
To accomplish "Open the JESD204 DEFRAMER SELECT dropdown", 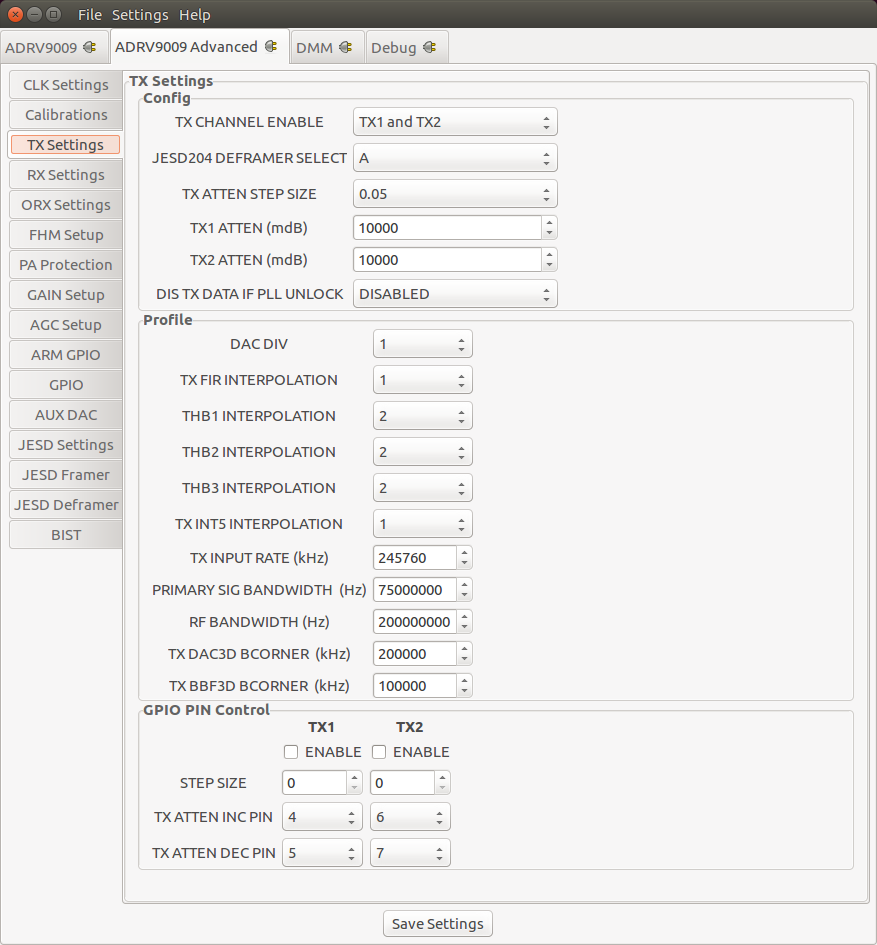I will click(455, 157).
